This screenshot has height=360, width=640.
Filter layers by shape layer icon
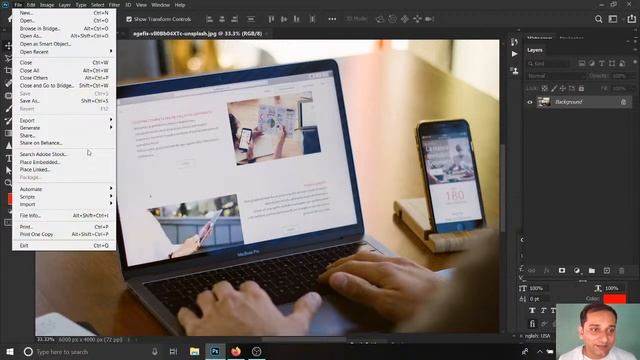click(612, 63)
